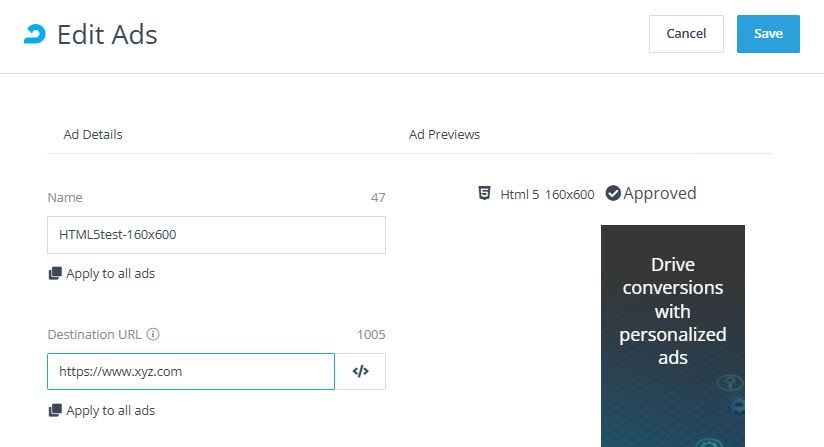This screenshot has width=824, height=447.
Task: Click the Name character counter showing 47
Action: [x=378, y=198]
